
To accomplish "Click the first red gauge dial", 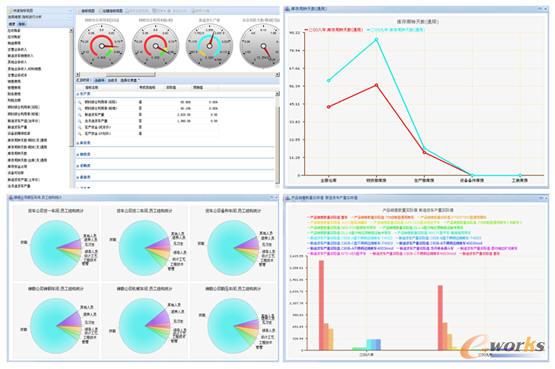I will pos(102,46).
